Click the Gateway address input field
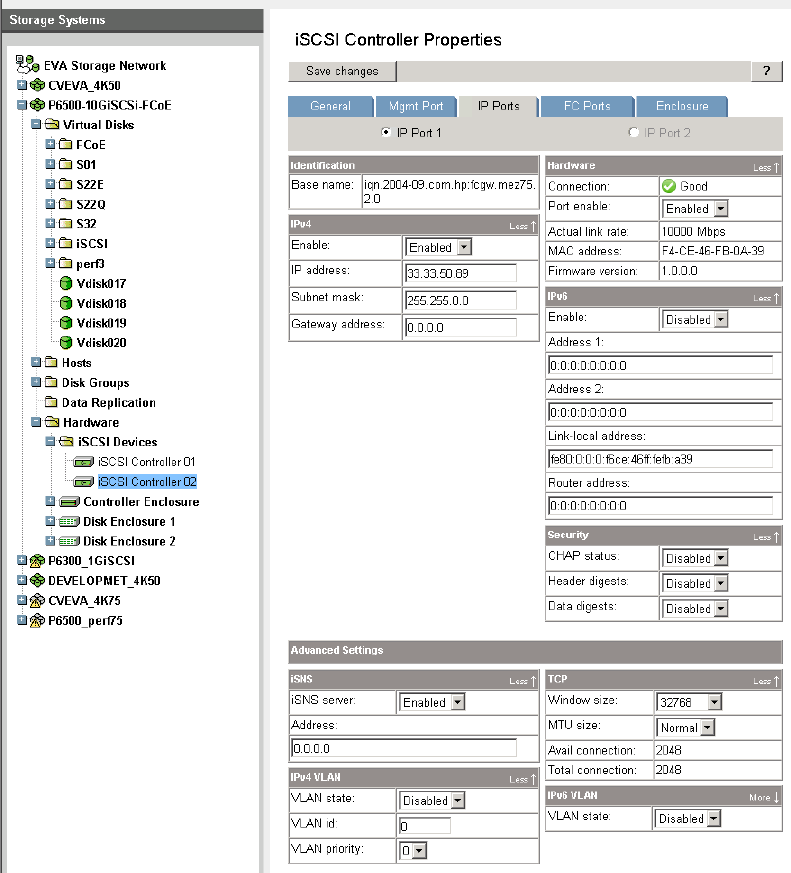This screenshot has width=791, height=873. click(x=461, y=327)
